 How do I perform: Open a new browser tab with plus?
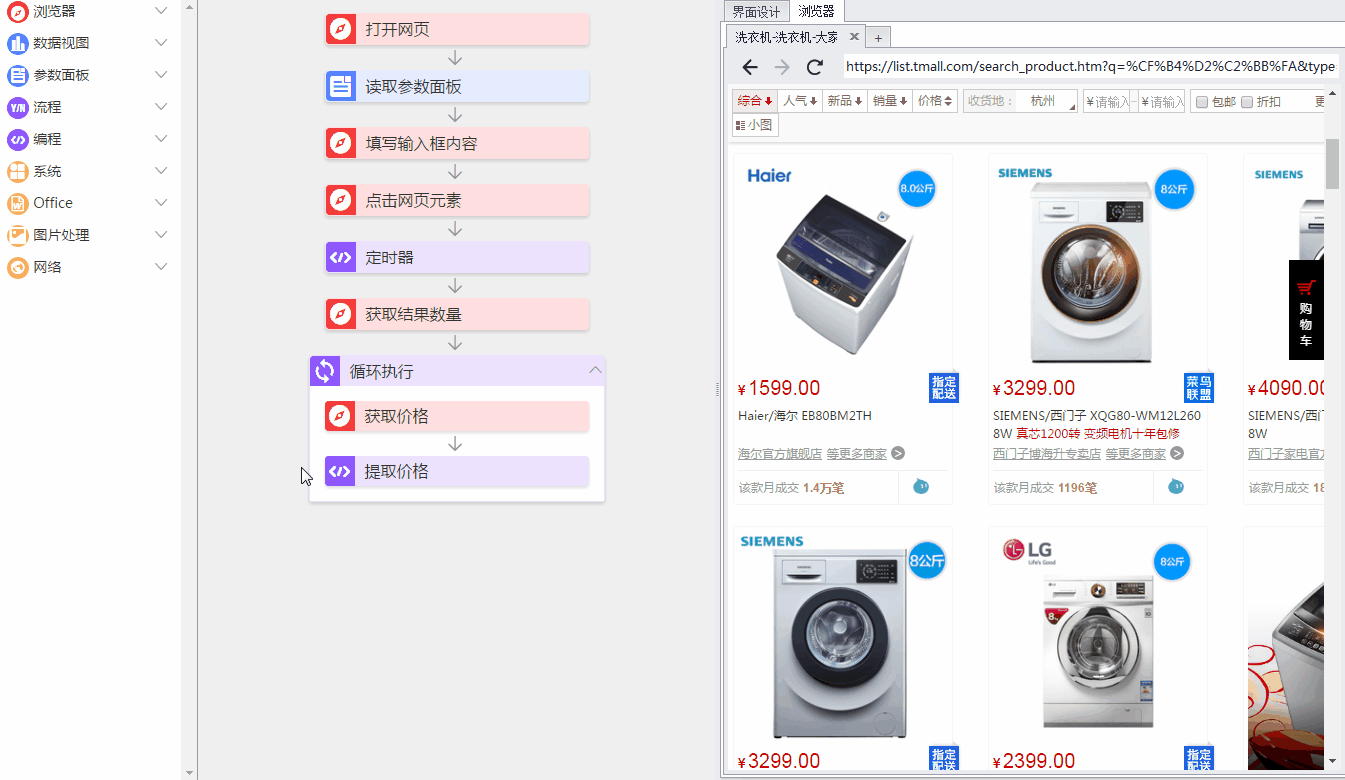point(878,38)
